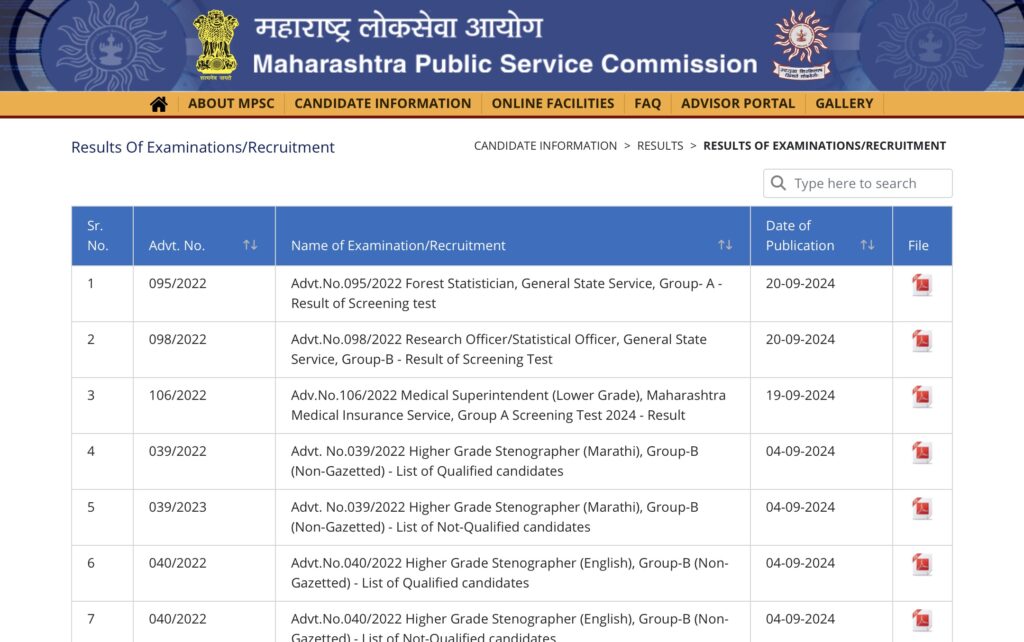Viewport: 1024px width, 642px height.
Task: Click Marathi Stenographer Not-Qualified candidates text
Action: (494, 517)
